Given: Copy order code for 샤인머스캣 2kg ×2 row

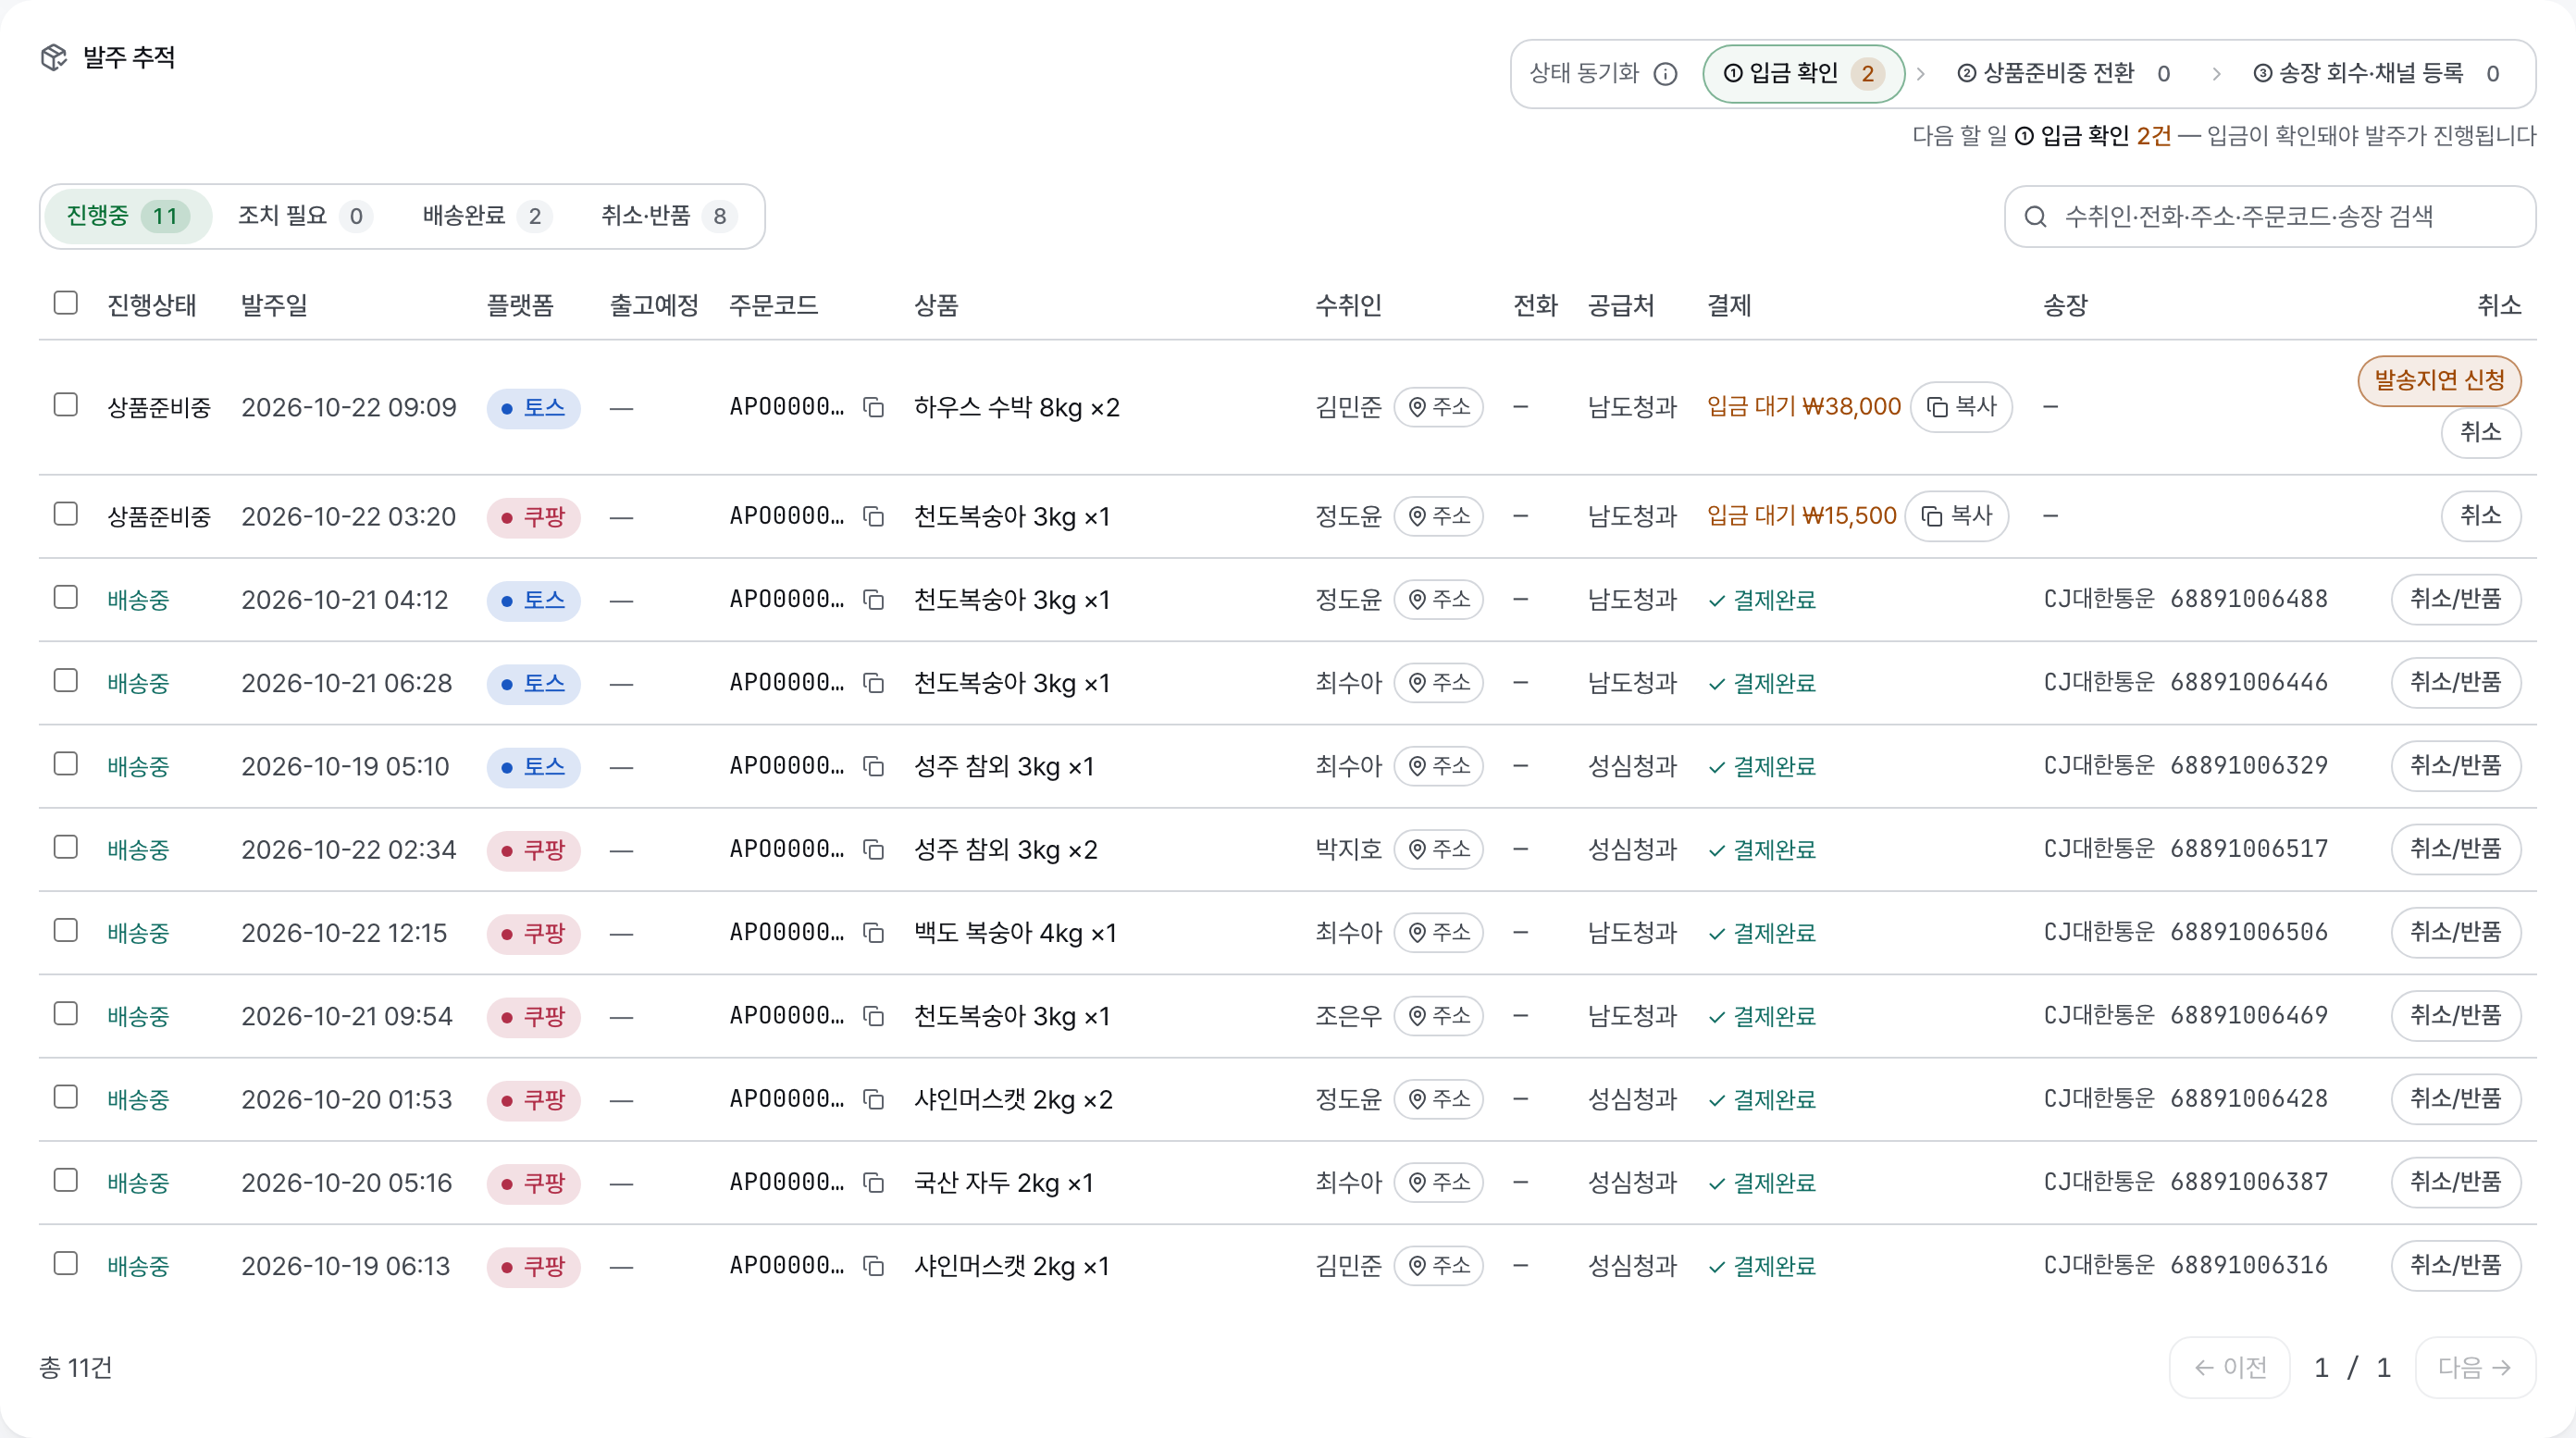Looking at the screenshot, I should pyautogui.click(x=873, y=1099).
